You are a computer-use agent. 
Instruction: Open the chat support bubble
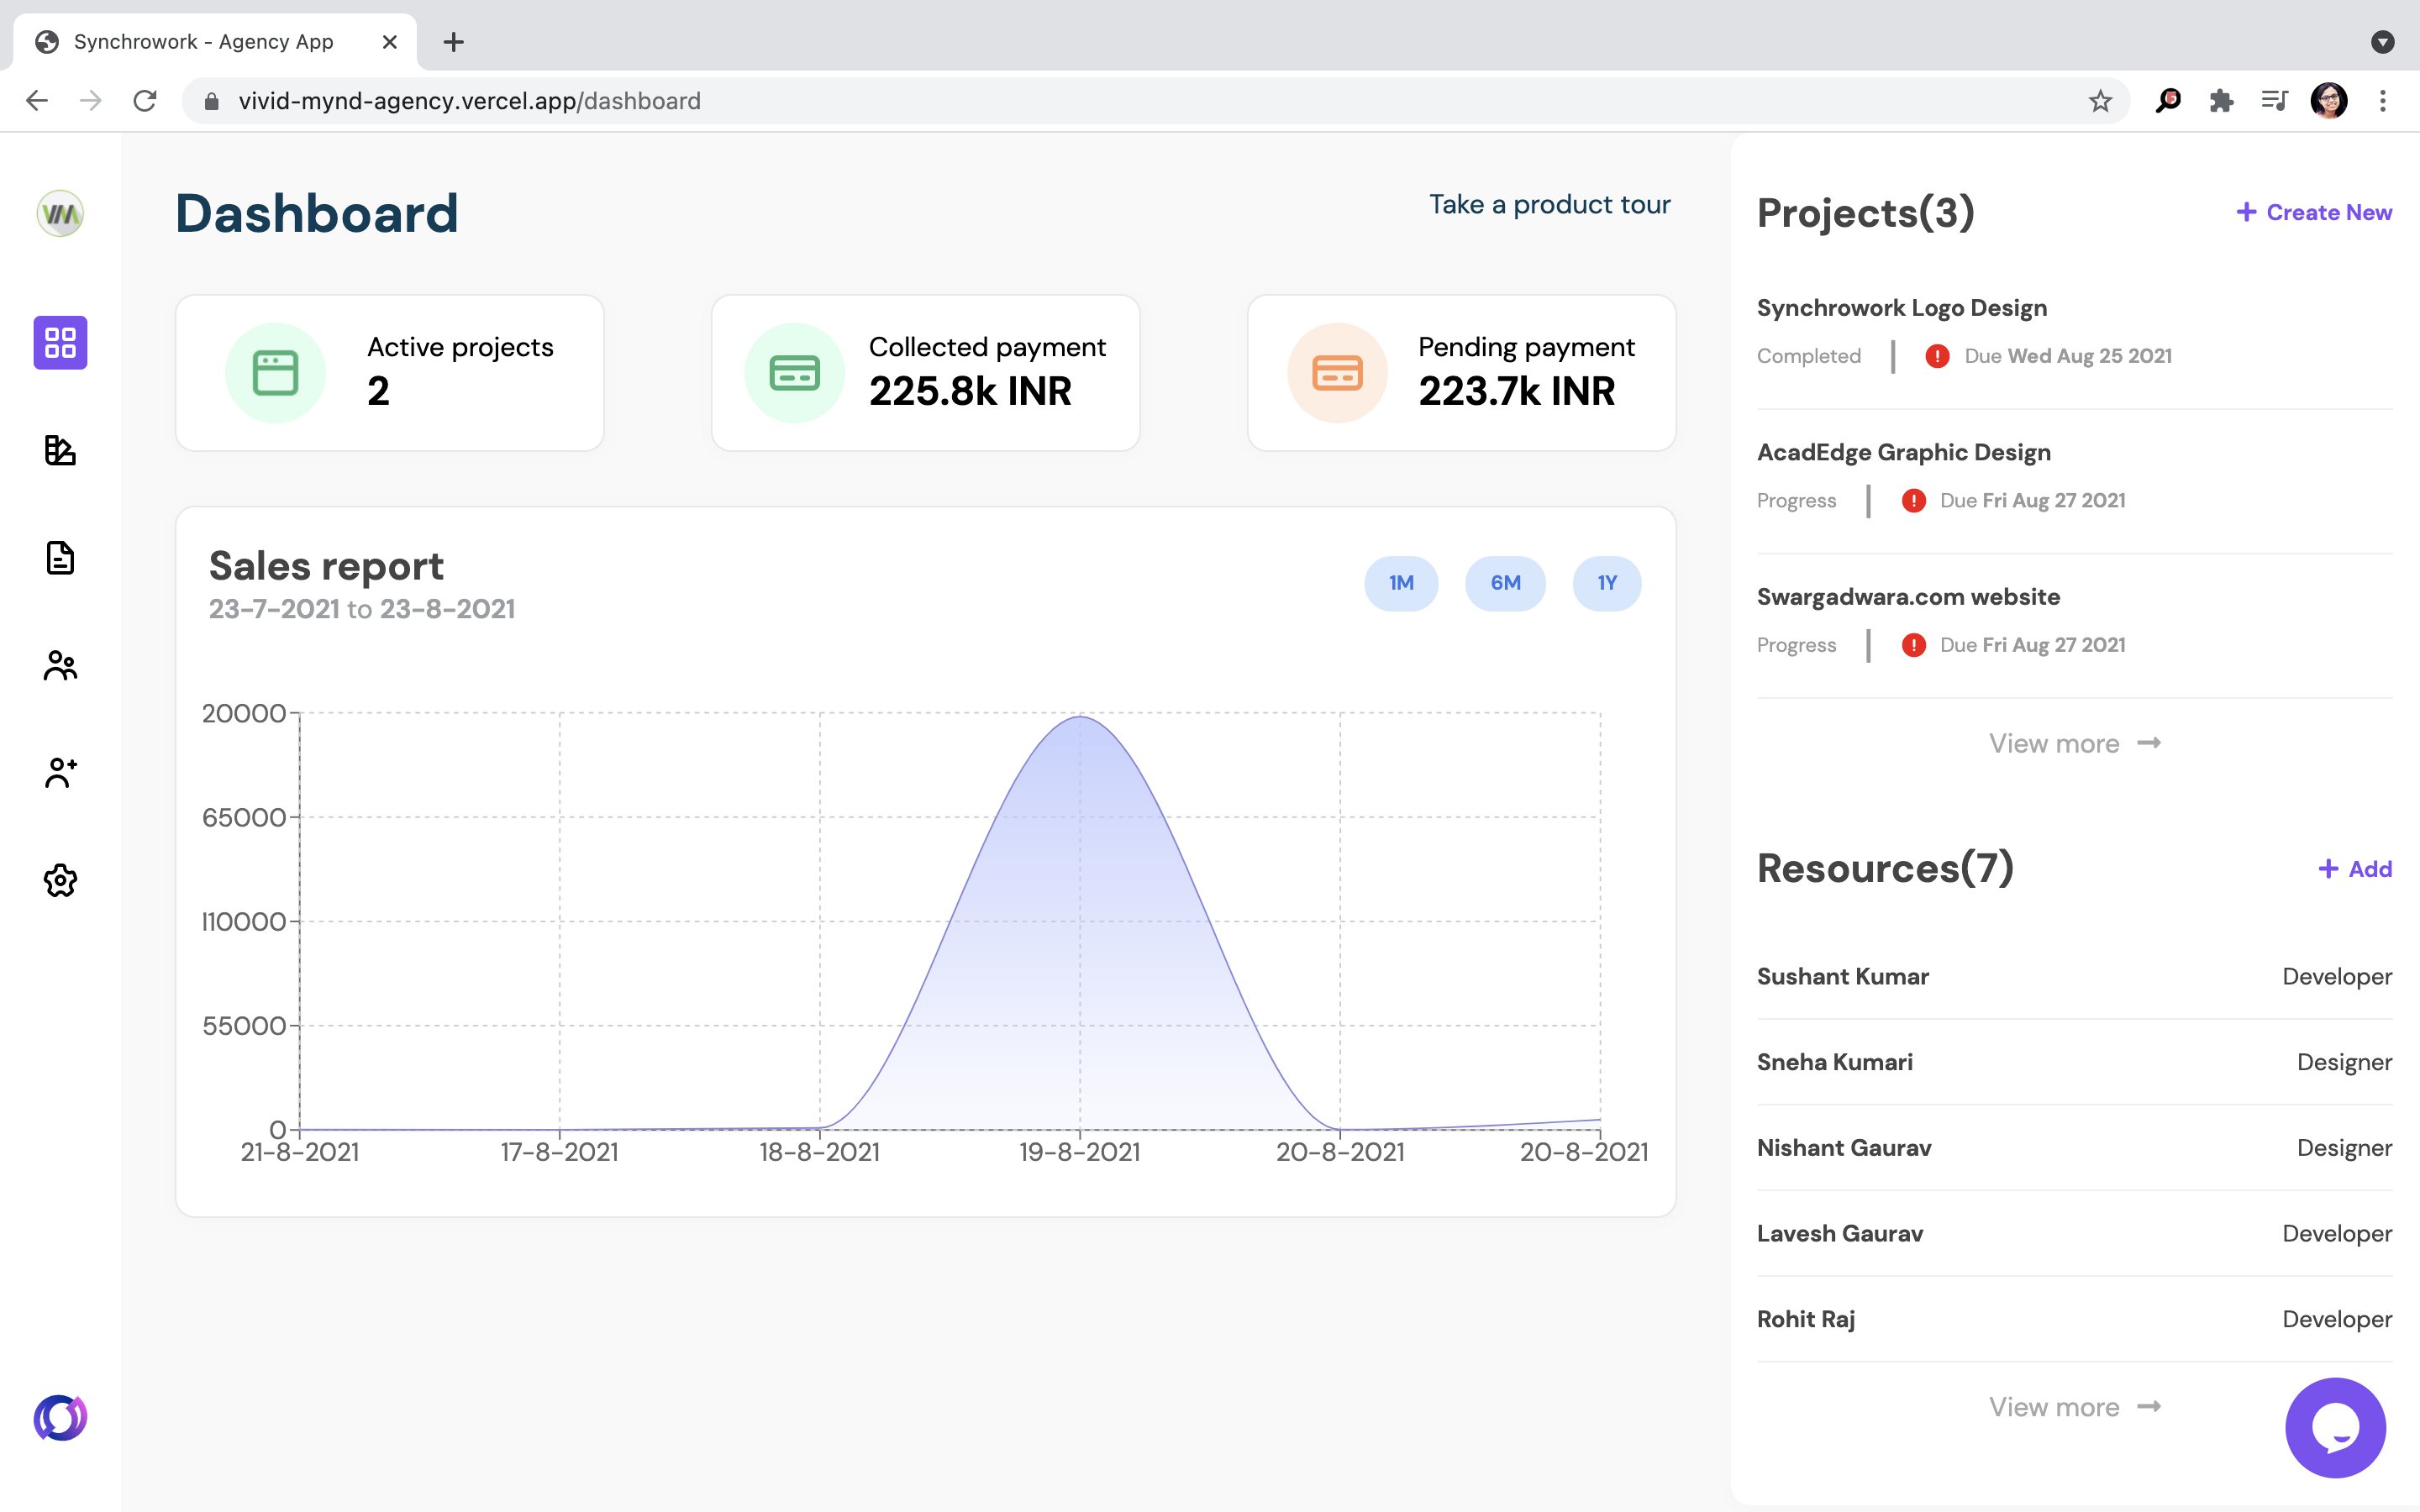[x=2334, y=1427]
